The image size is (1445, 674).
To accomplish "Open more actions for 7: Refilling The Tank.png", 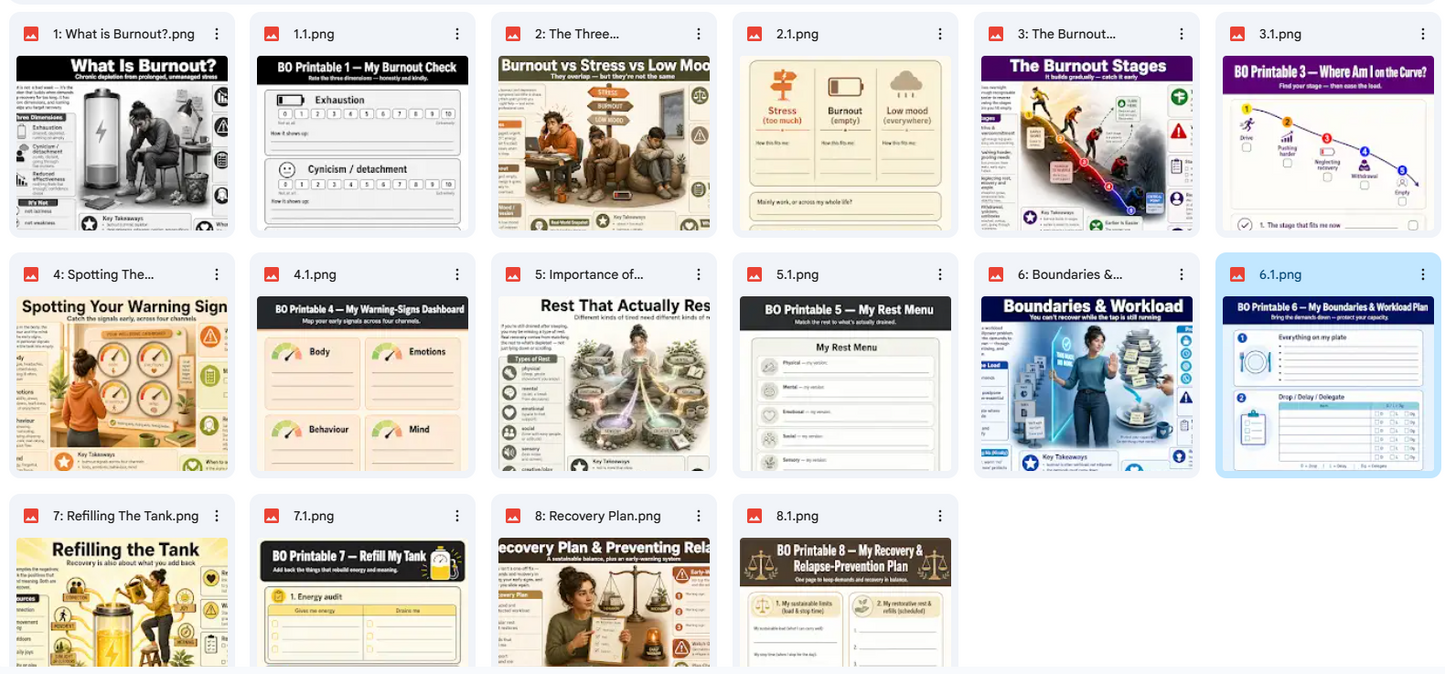I will pos(216,516).
